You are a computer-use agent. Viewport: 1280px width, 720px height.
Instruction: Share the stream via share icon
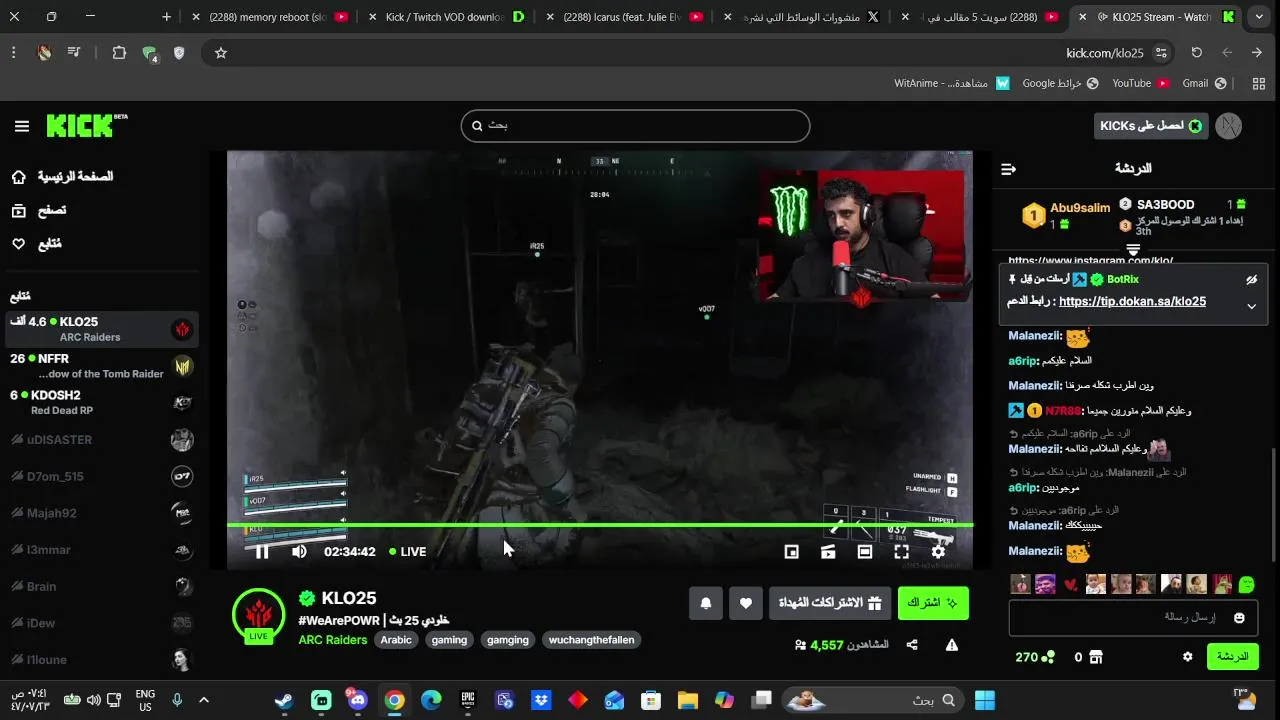coord(912,645)
